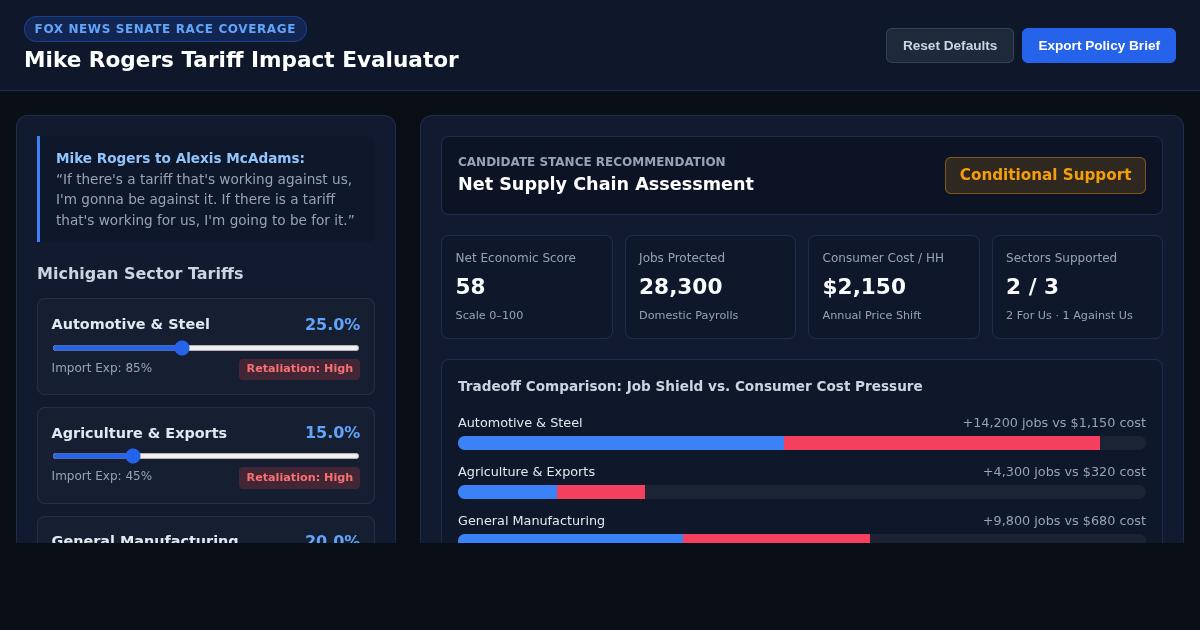Screen dimensions: 1200x630
Task: Adjust the Automotive & Steel tariff slider
Action: (x=206, y=348)
